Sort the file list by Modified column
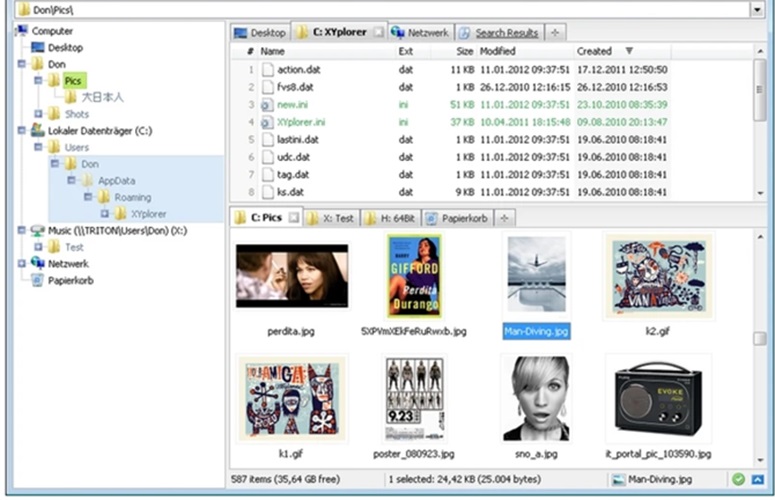This screenshot has height=500, width=775. [497, 51]
